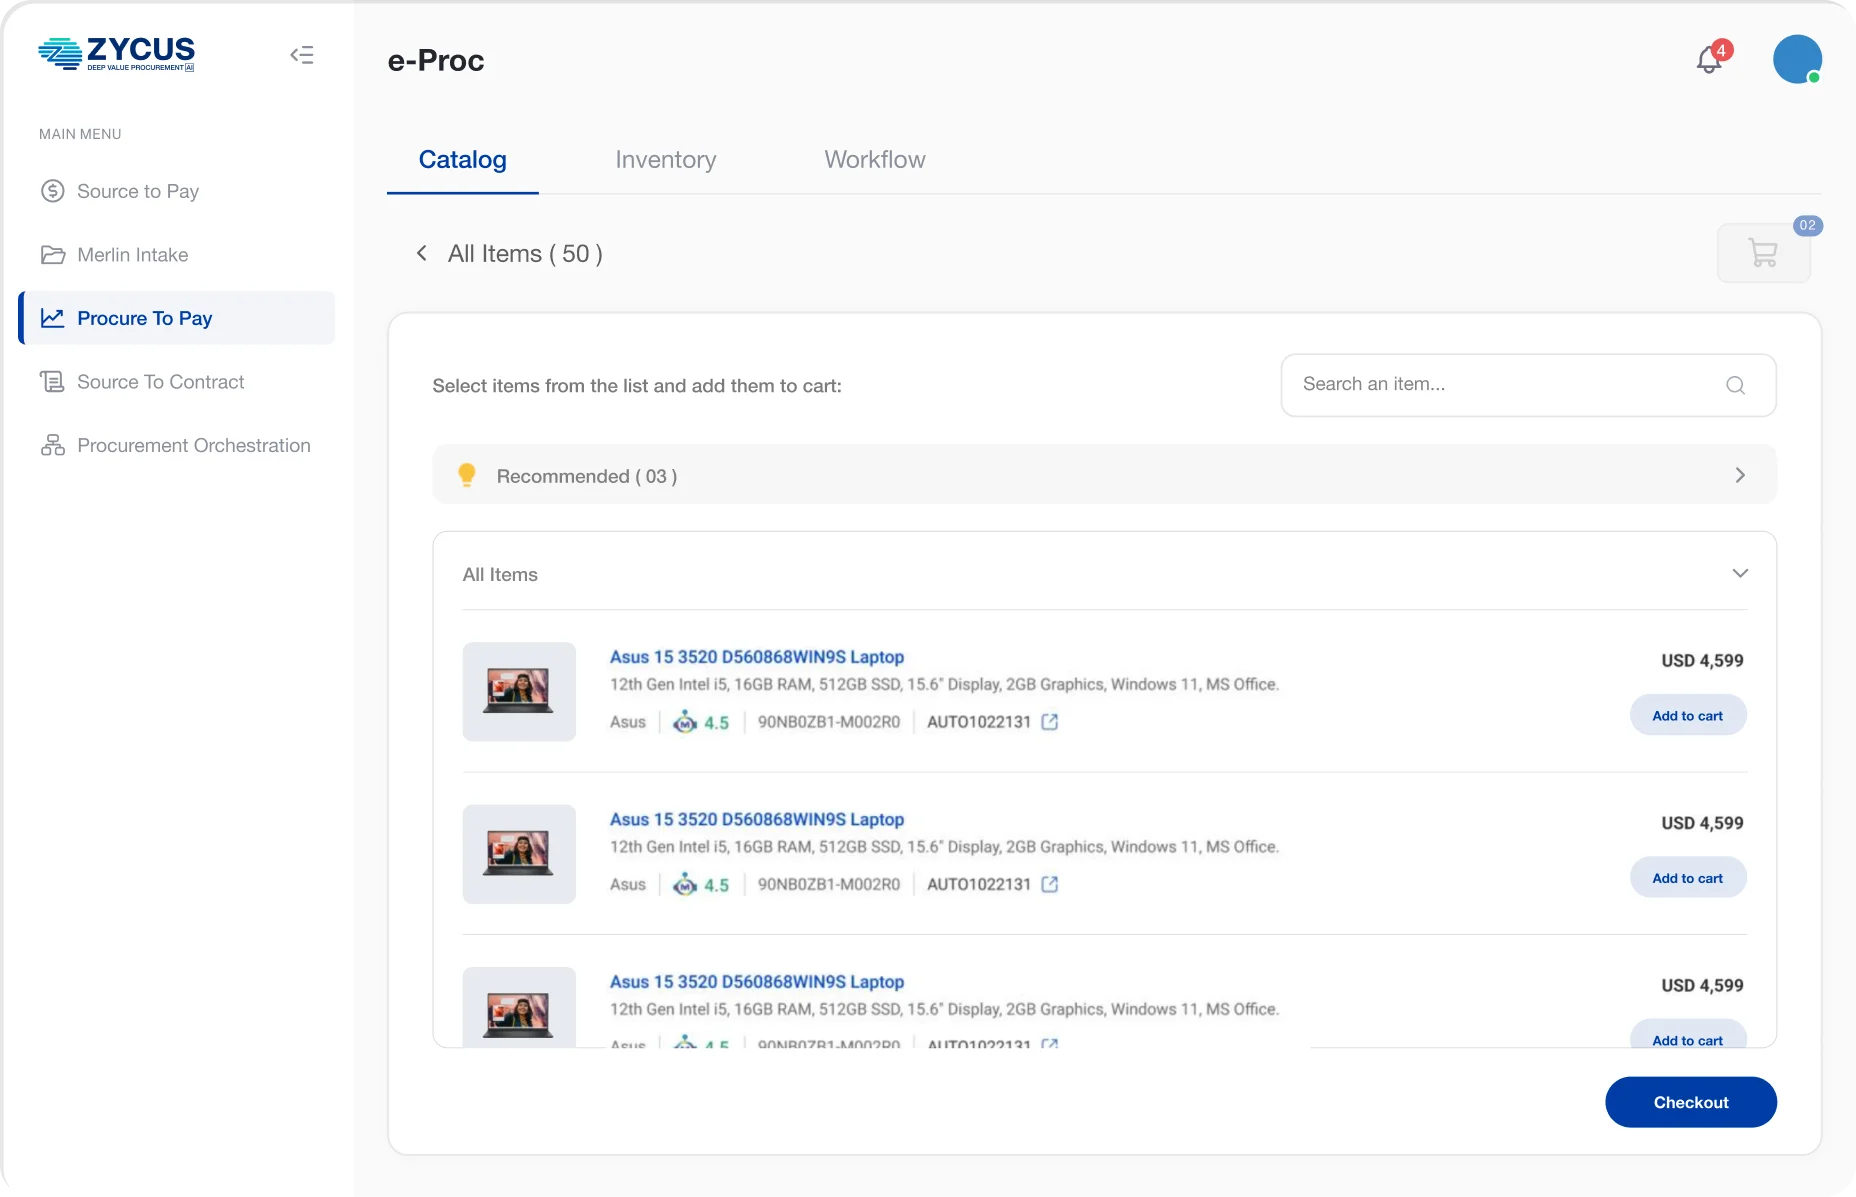Image resolution: width=1856 pixels, height=1197 pixels.
Task: Open Source to Pay menu item
Action: 138,191
